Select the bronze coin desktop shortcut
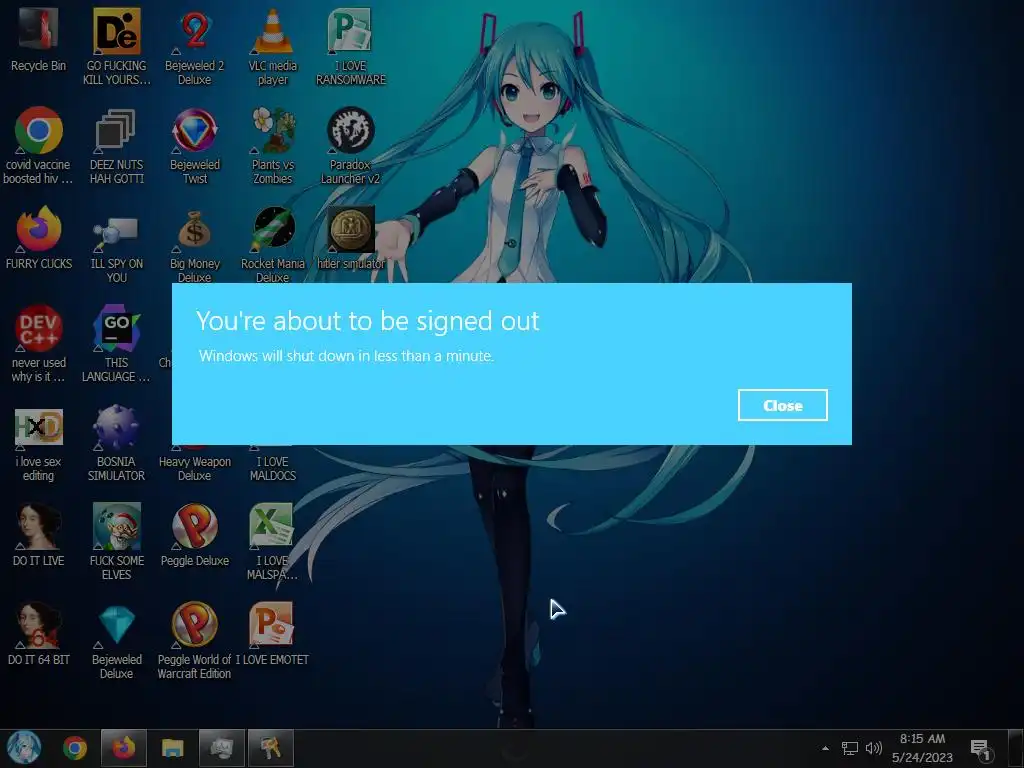The height and width of the screenshot is (768, 1024). [x=350, y=229]
